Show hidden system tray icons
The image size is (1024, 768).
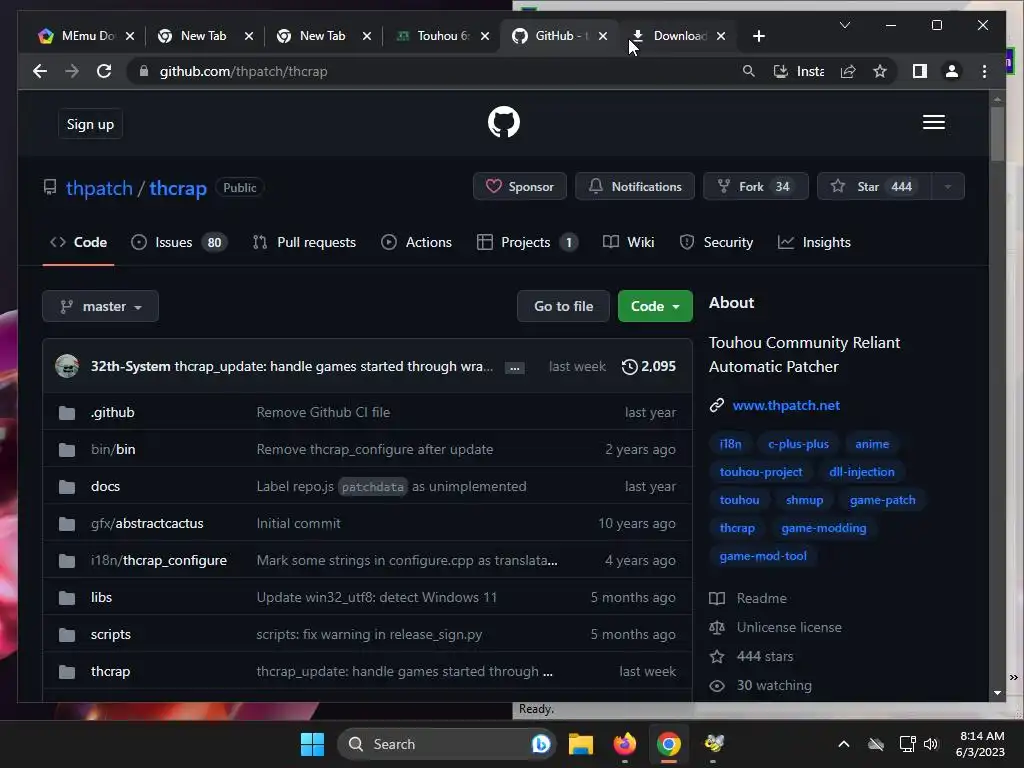point(844,744)
